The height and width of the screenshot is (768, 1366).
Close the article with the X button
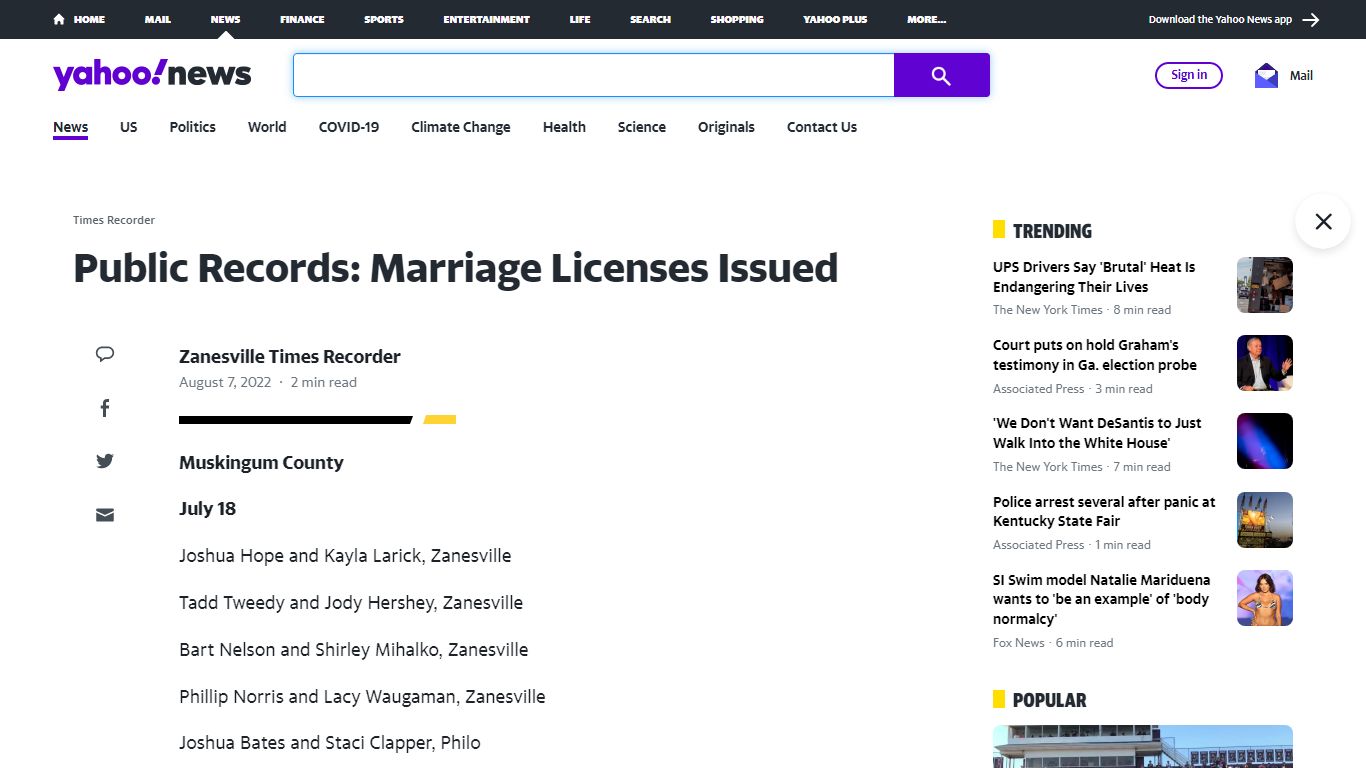[1323, 221]
